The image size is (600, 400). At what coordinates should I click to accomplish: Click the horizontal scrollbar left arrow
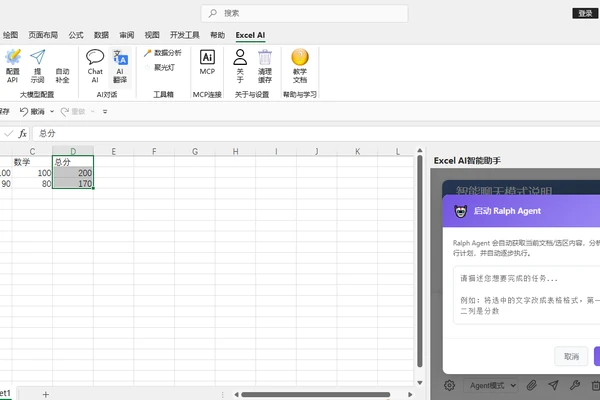pos(236,394)
